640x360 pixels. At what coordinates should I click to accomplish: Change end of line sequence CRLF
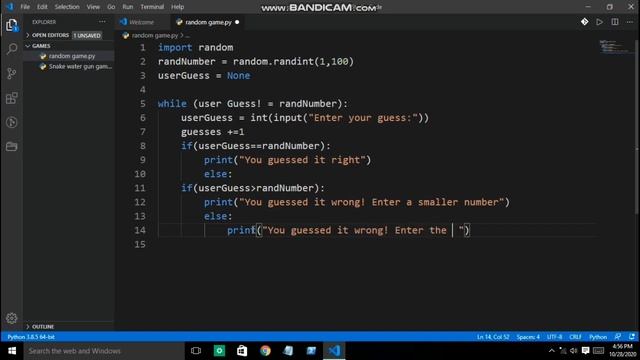click(x=575, y=337)
